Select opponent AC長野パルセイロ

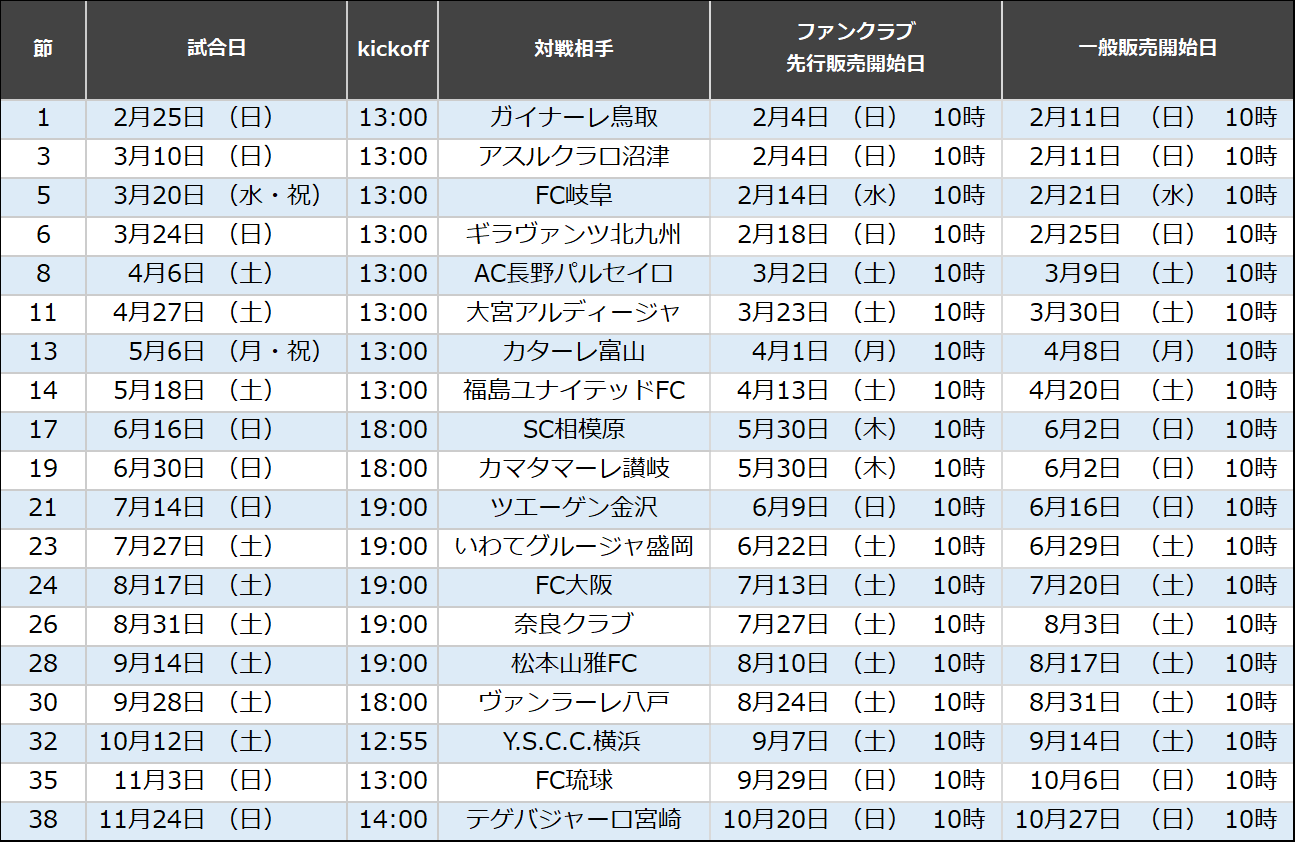(x=574, y=274)
